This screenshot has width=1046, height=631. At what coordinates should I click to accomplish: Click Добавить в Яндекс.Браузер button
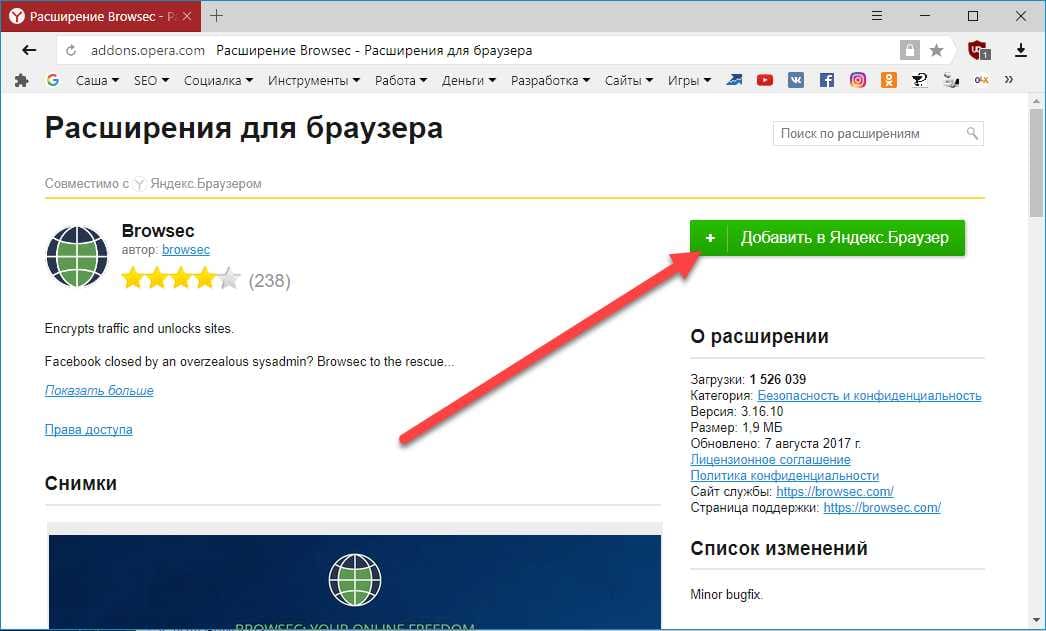coord(827,238)
